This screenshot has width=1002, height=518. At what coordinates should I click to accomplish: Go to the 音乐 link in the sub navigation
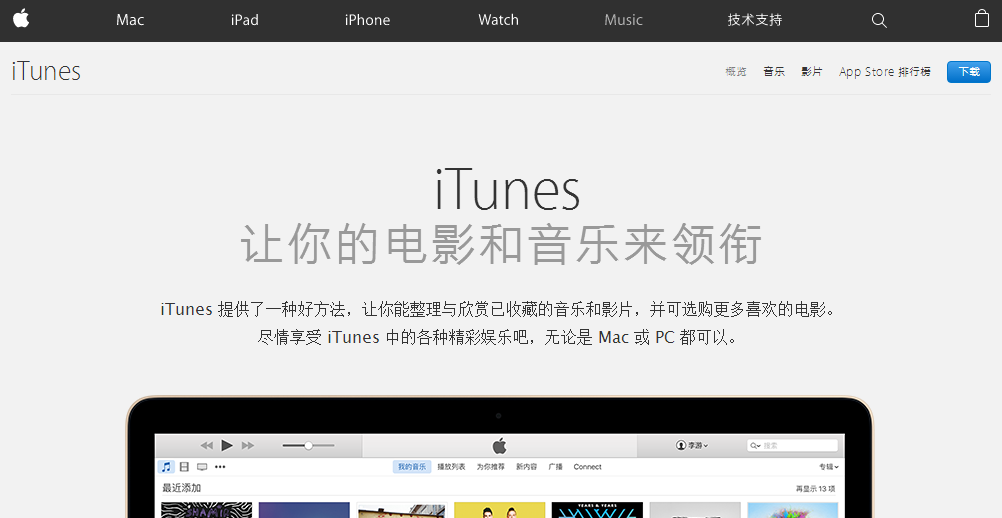pyautogui.click(x=774, y=72)
